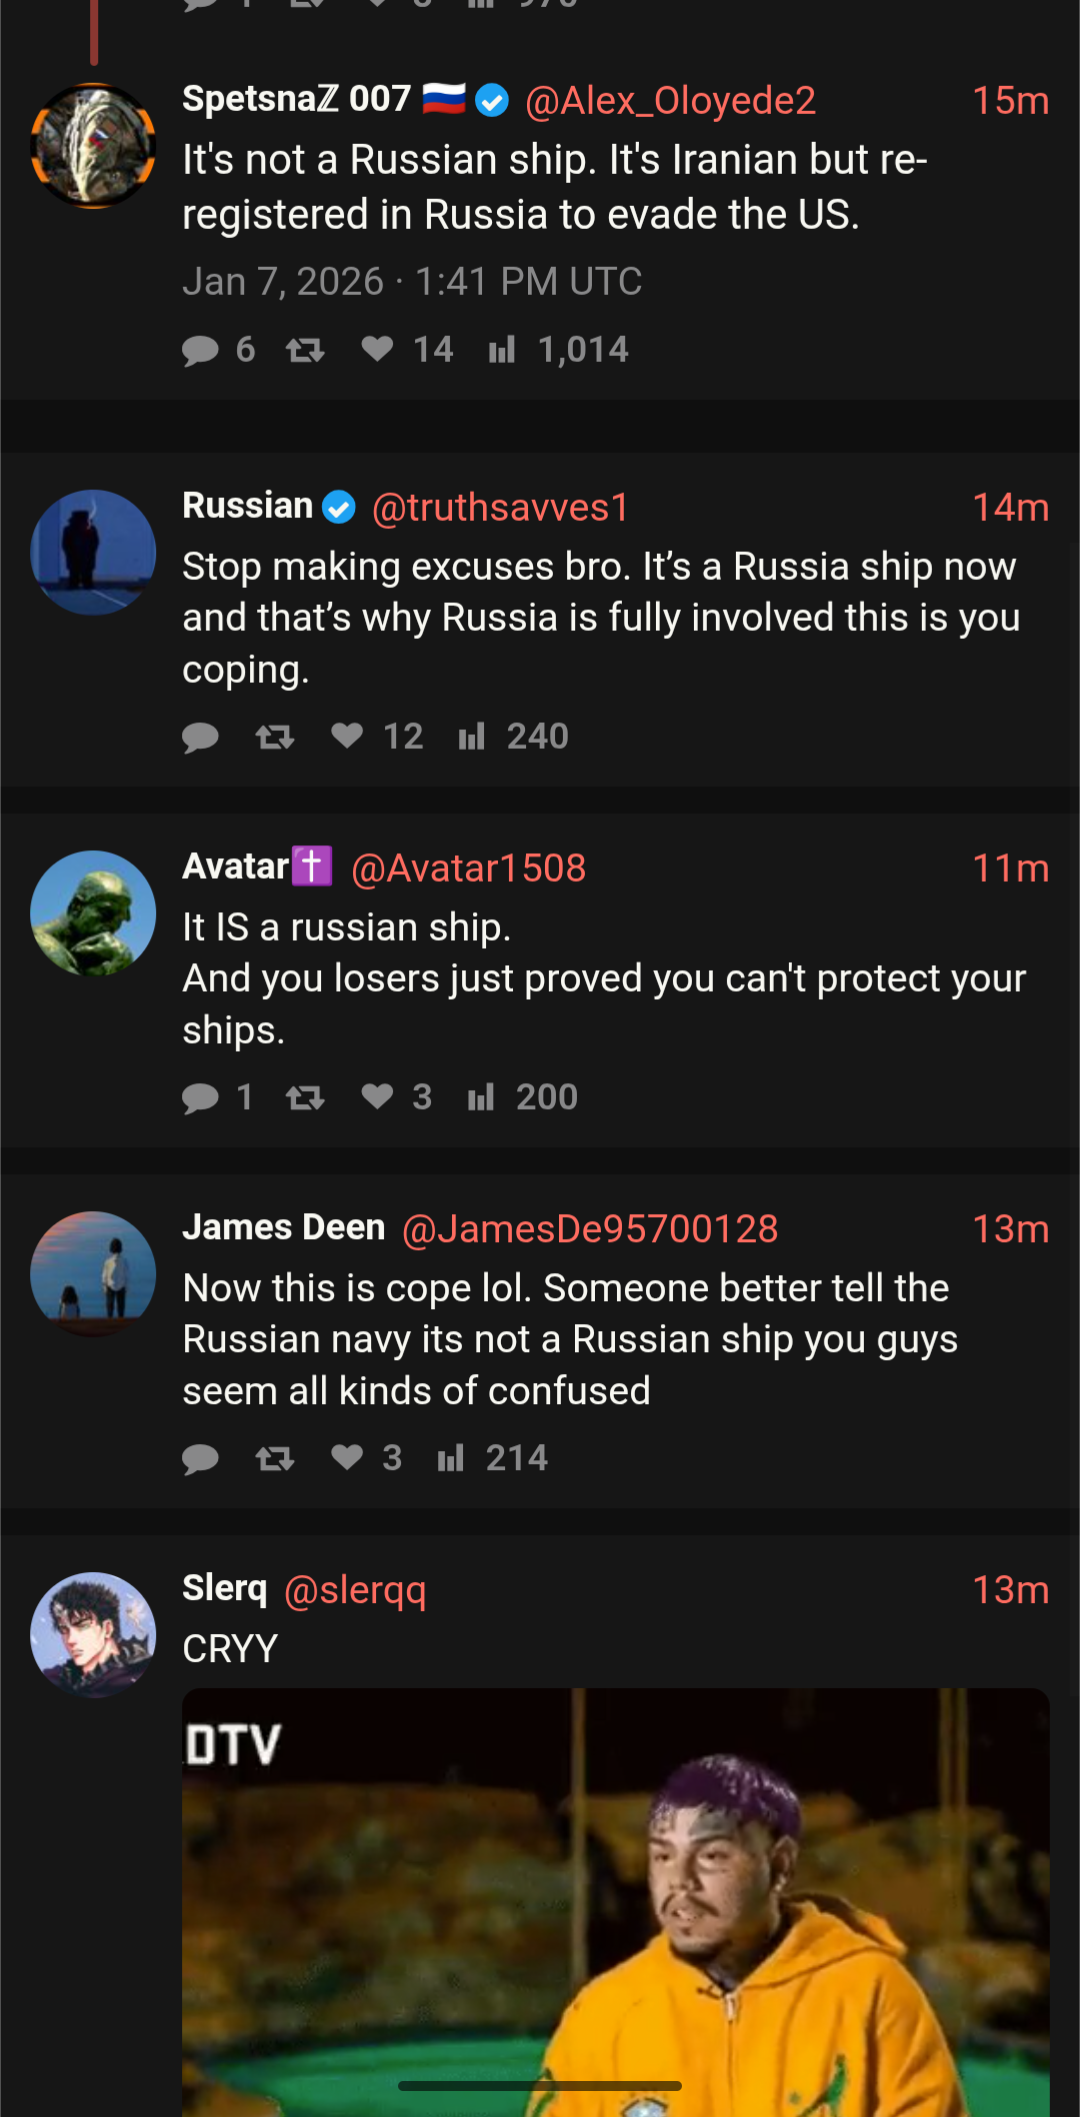
Task: Retweet the James Deen post
Action: (x=275, y=1459)
